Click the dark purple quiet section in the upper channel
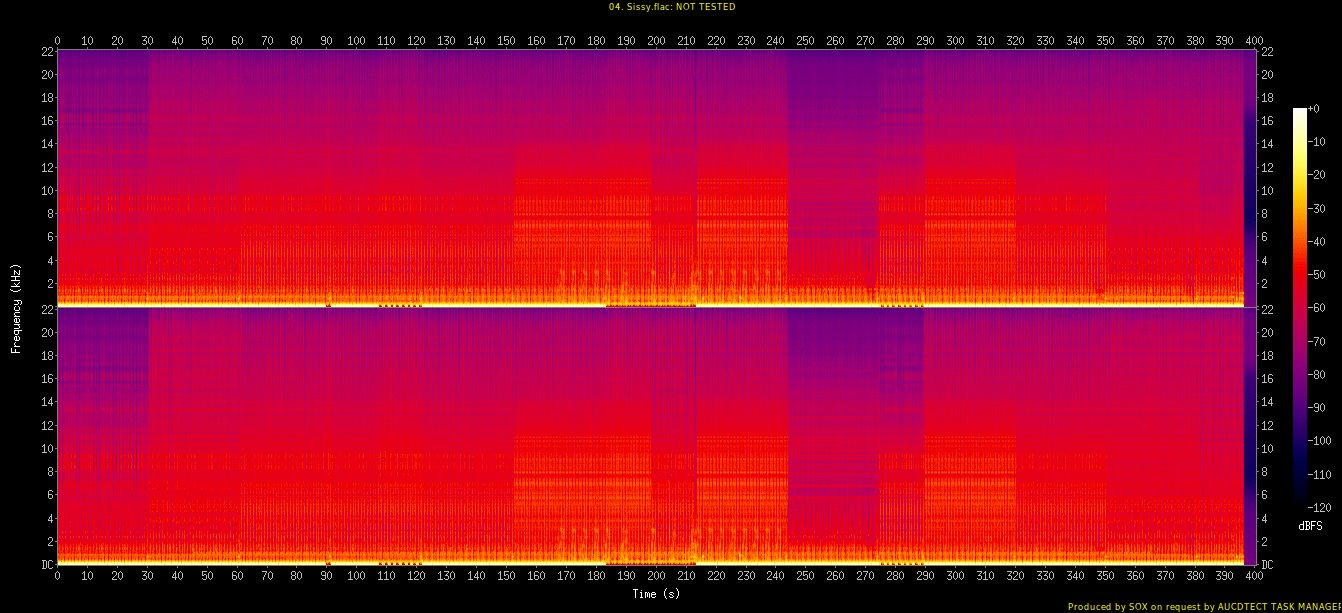Screen dimensions: 1342x613 click(832, 100)
